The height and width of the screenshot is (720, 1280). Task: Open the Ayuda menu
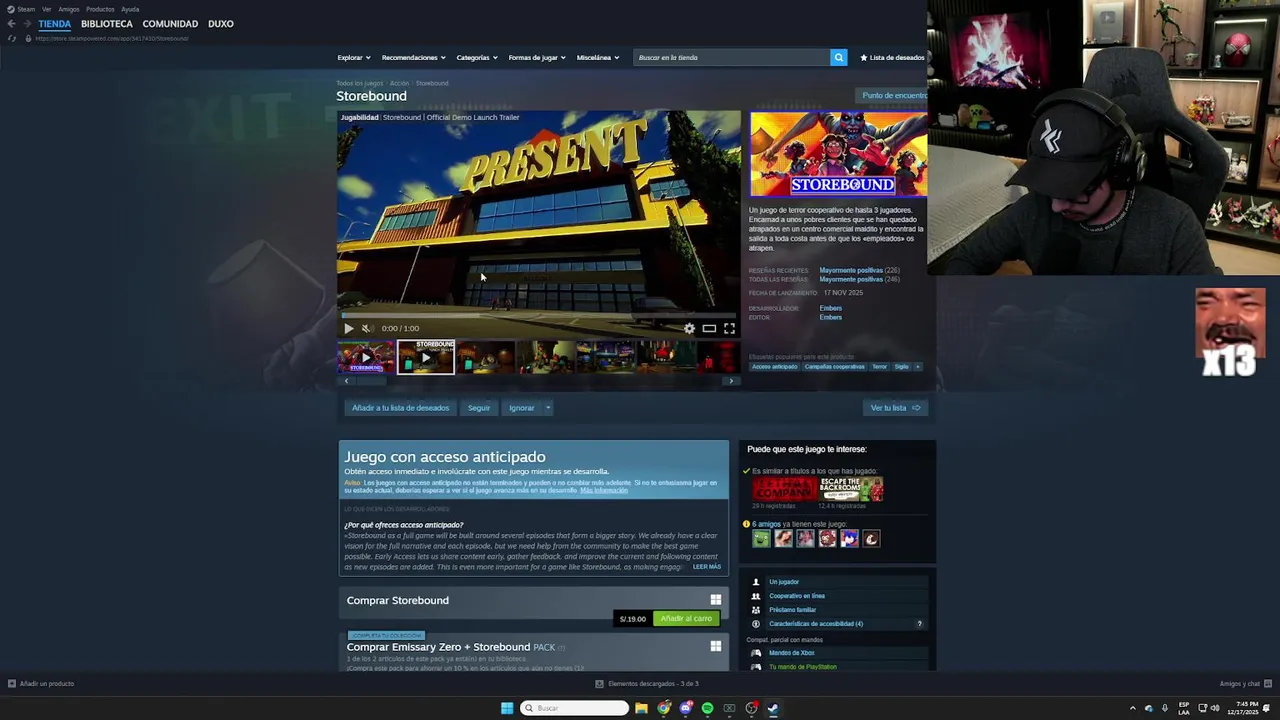(130, 9)
